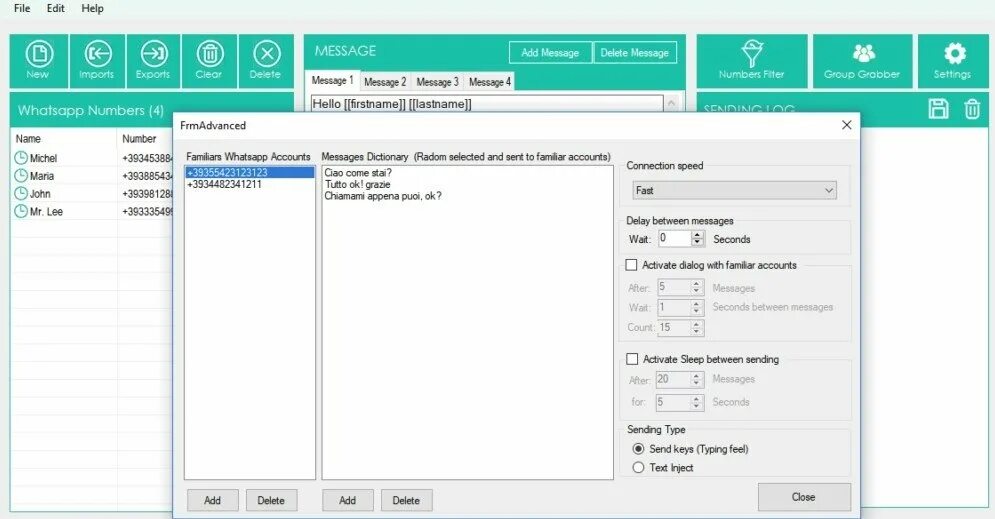The image size is (995, 519).
Task: Click the clock icon beside John
Action: (21, 194)
